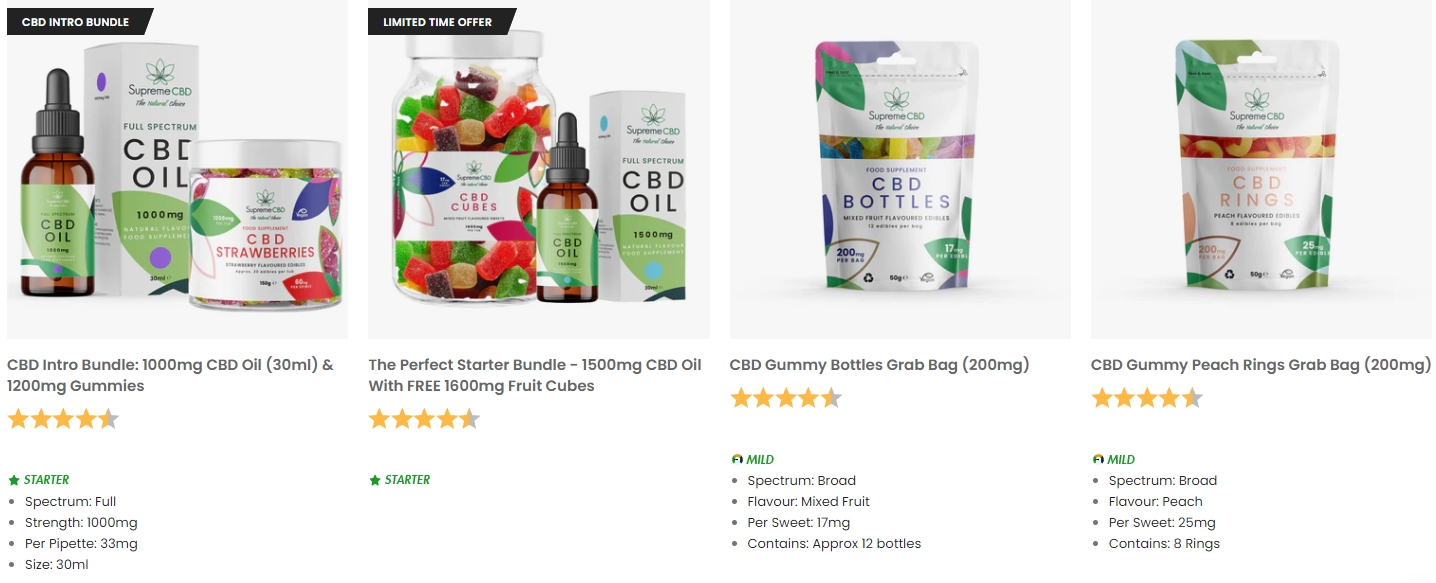Click the MILD icon under Peach Rings Grab Bag
The image size is (1436, 583).
point(1098,459)
